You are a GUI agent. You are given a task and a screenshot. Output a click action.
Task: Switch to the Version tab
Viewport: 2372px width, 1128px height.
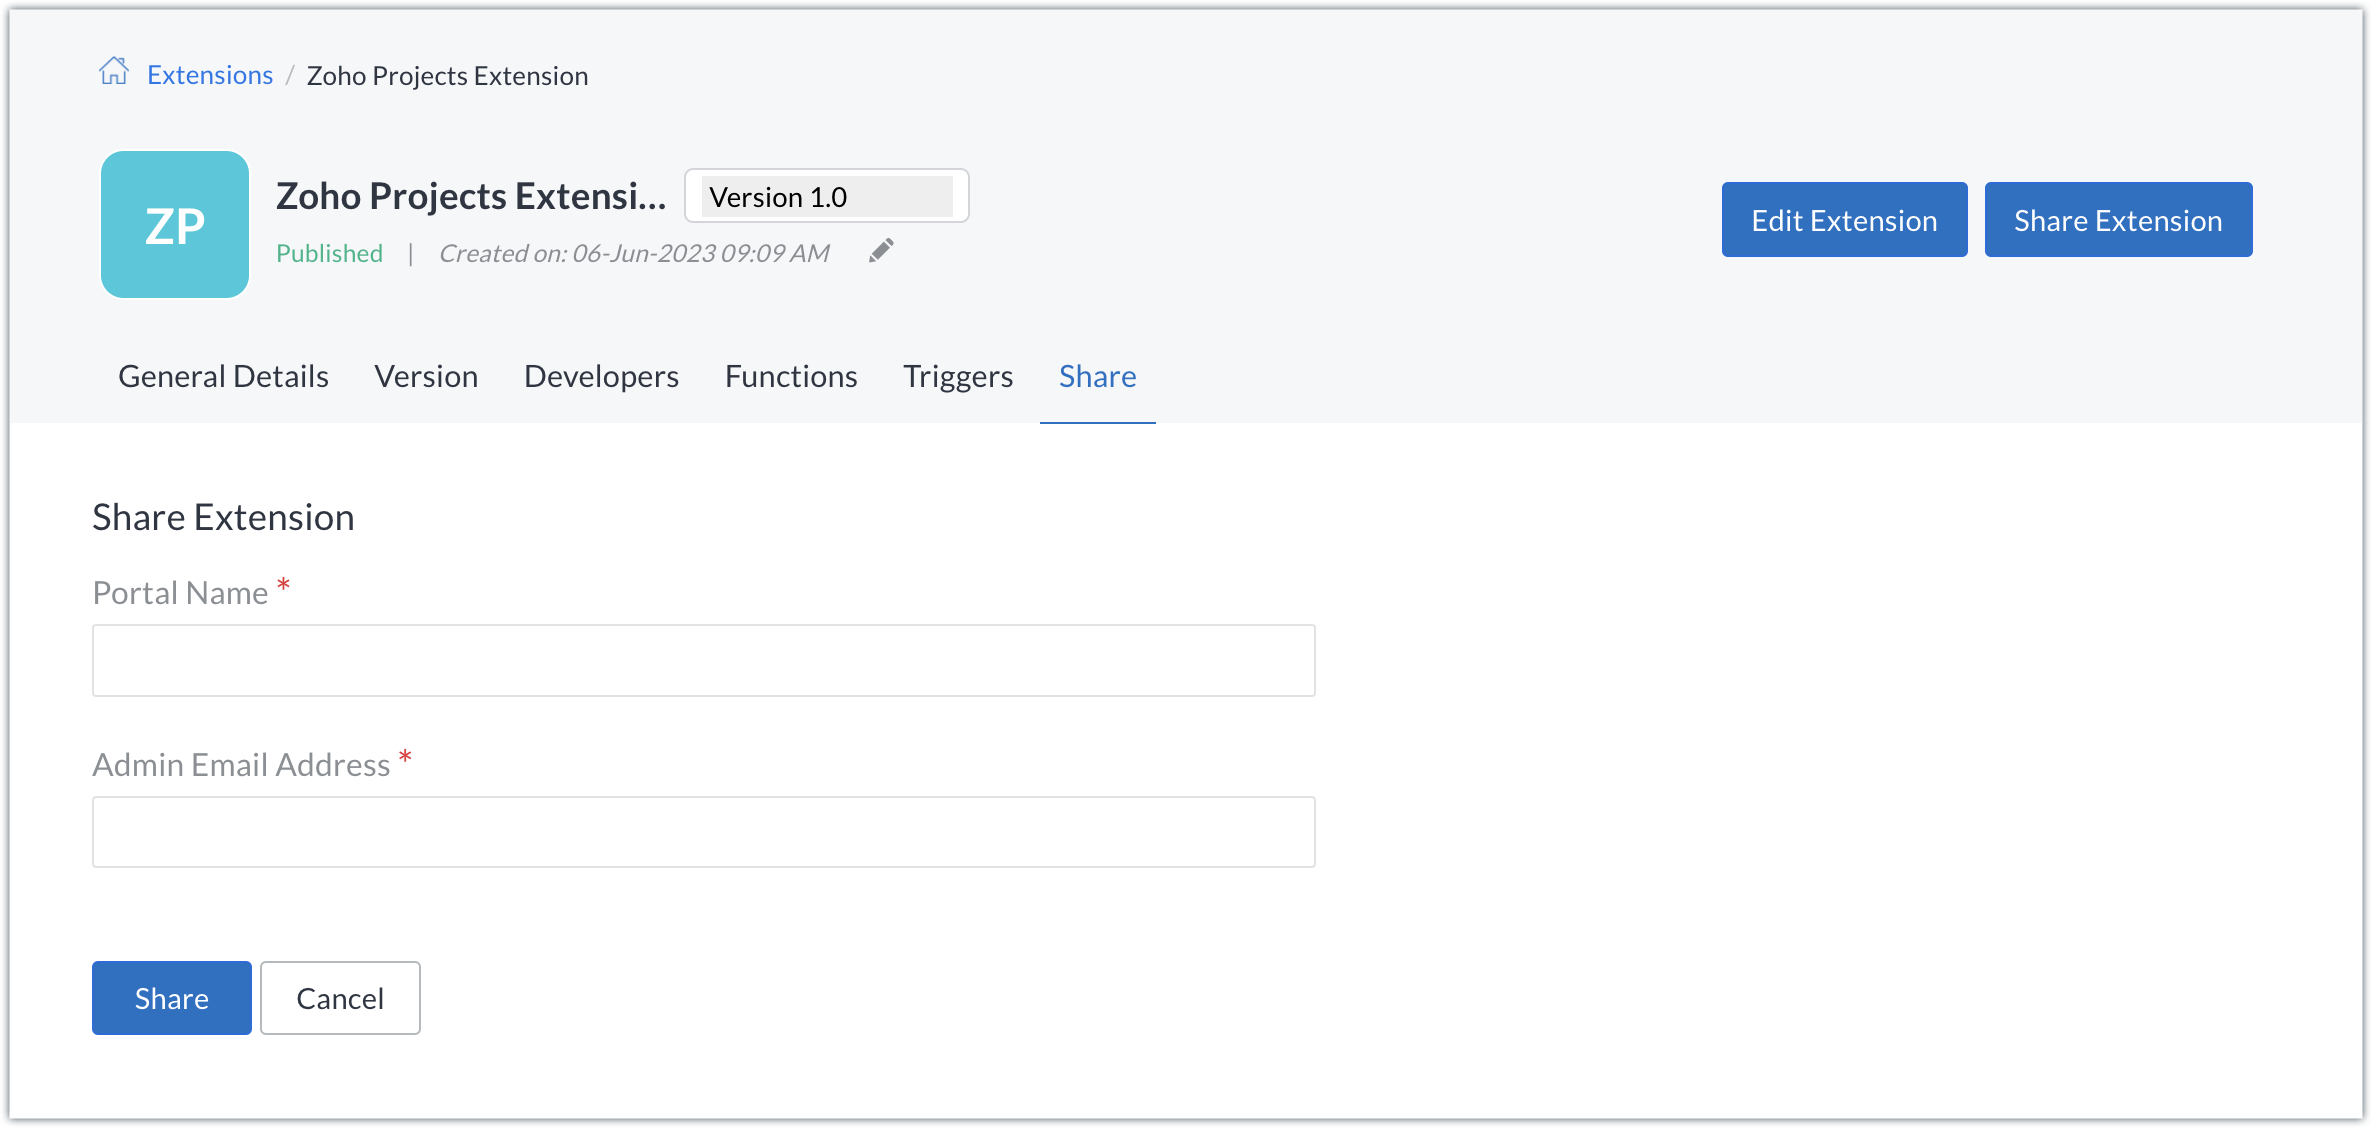click(x=426, y=376)
